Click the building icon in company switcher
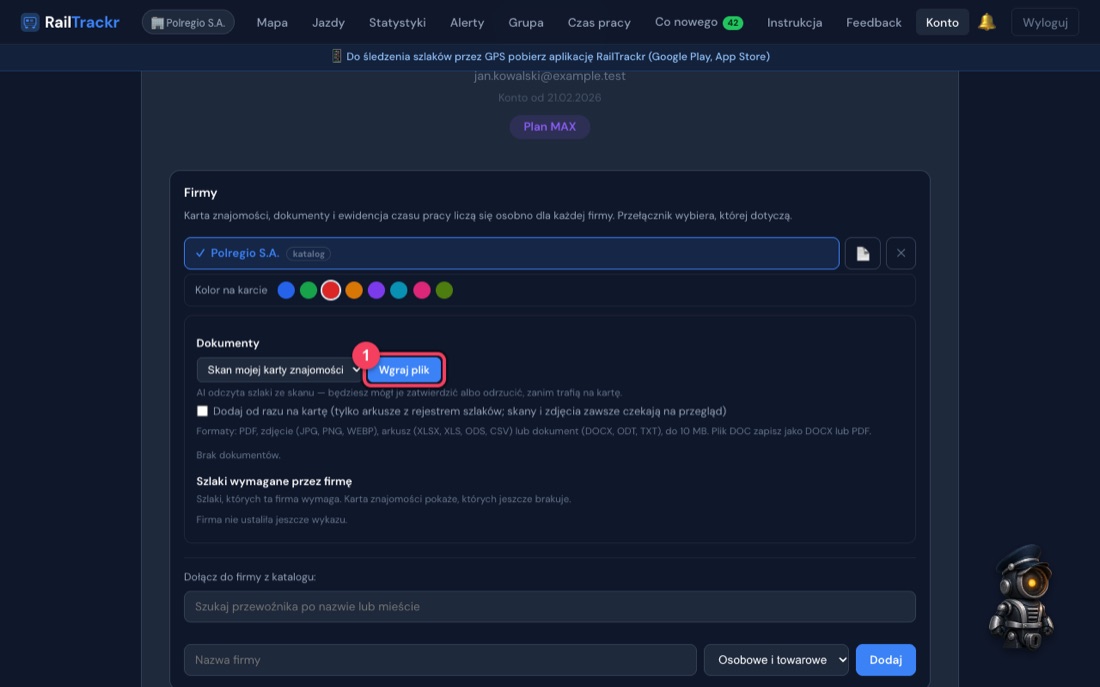This screenshot has width=1100, height=687. 157,23
